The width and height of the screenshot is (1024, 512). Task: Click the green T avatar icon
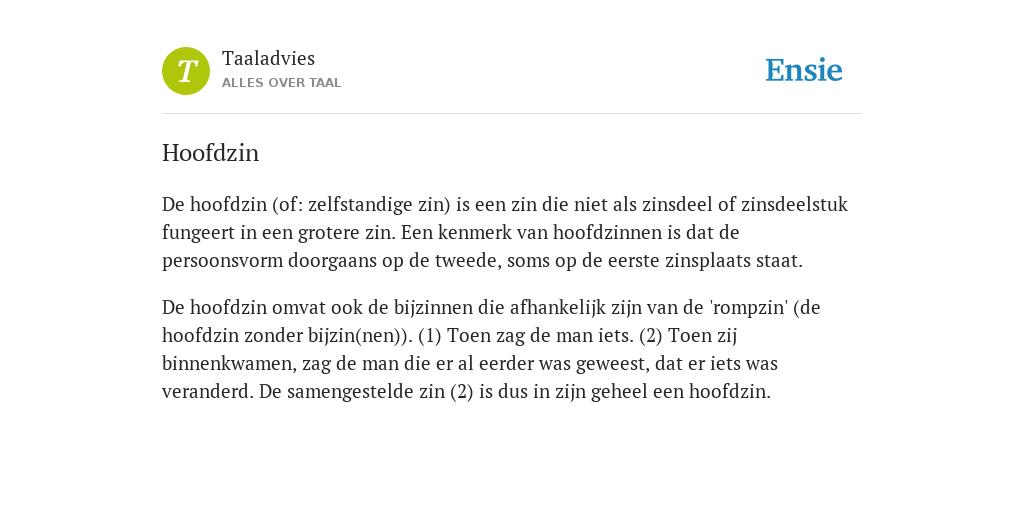pyautogui.click(x=186, y=71)
